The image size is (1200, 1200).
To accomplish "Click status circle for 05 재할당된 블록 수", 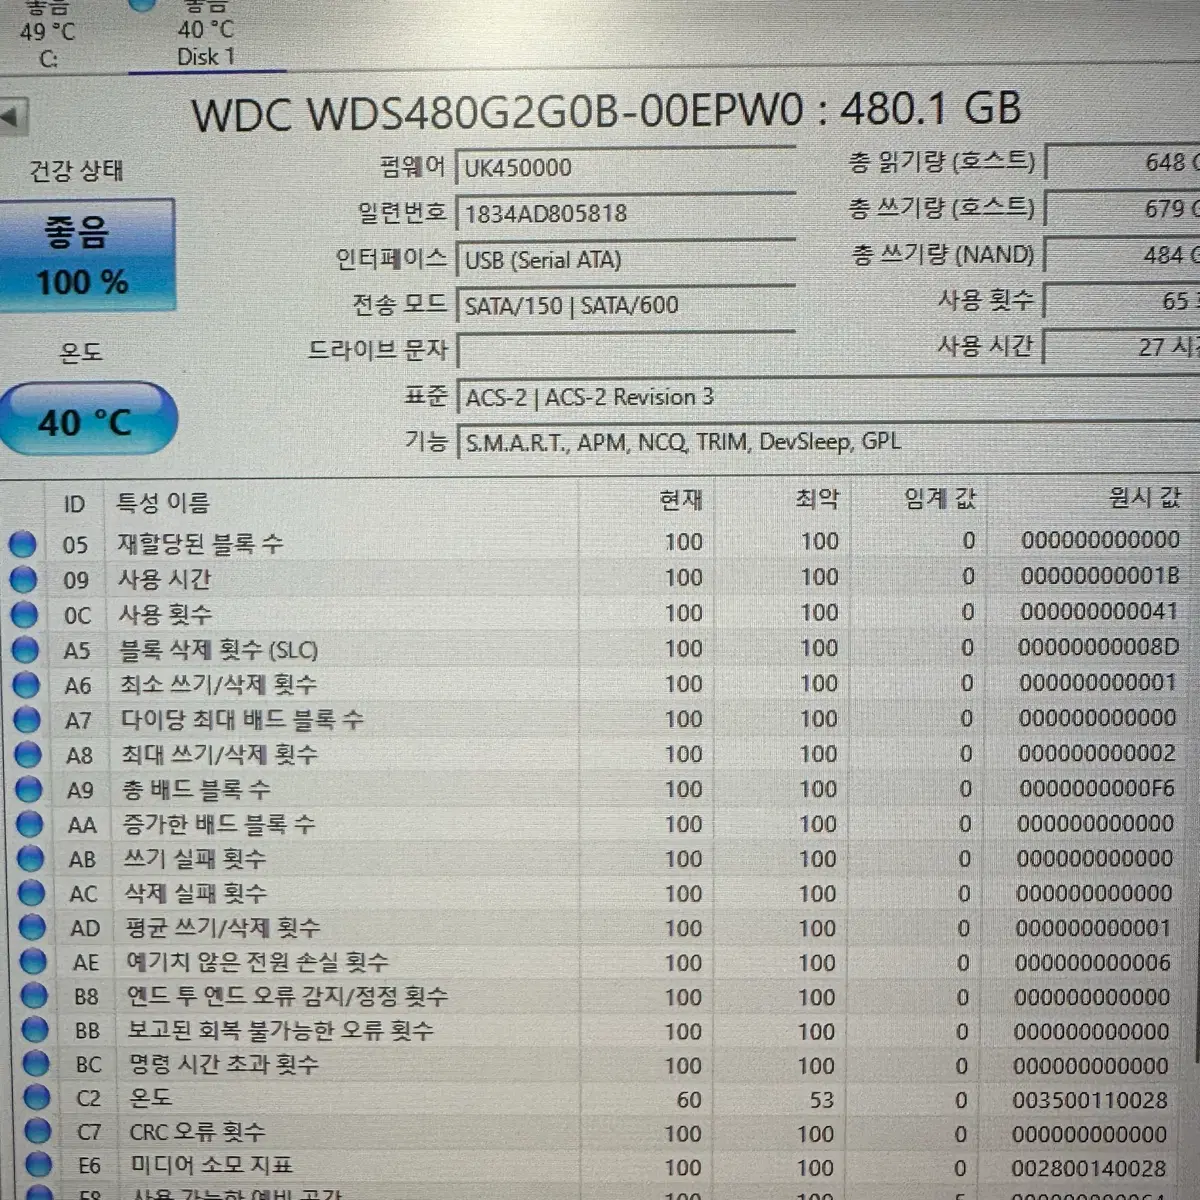I will click(22, 544).
